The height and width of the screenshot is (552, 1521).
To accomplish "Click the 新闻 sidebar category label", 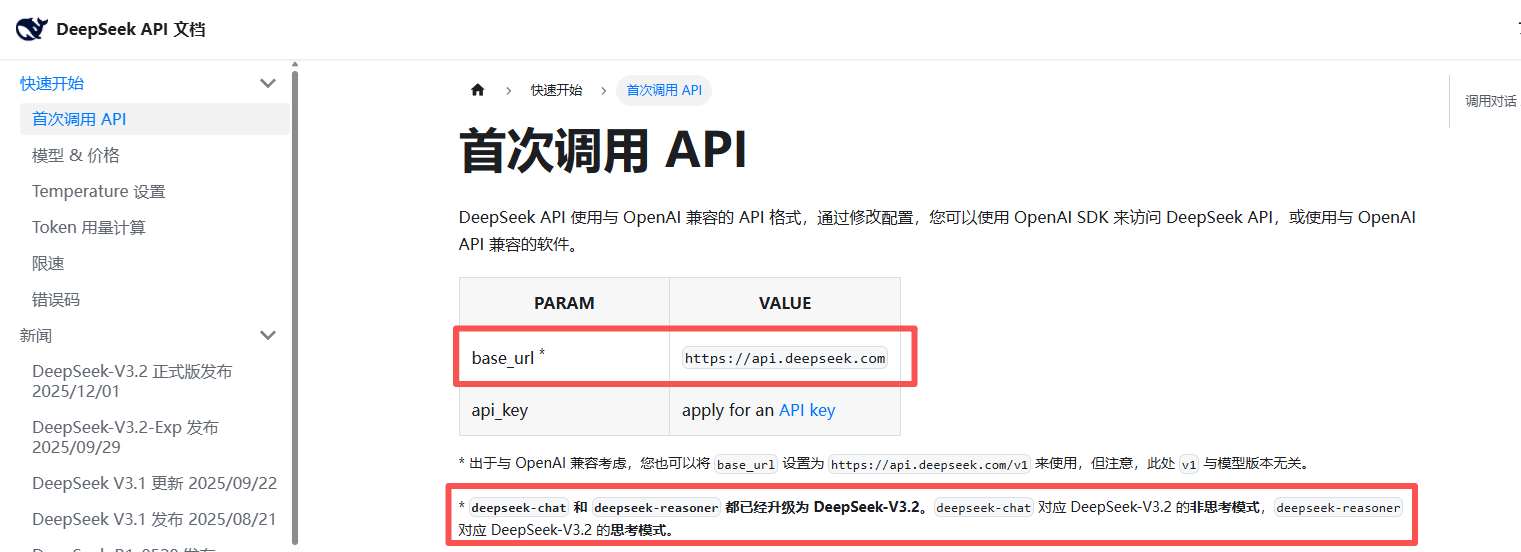I will (x=36, y=336).
